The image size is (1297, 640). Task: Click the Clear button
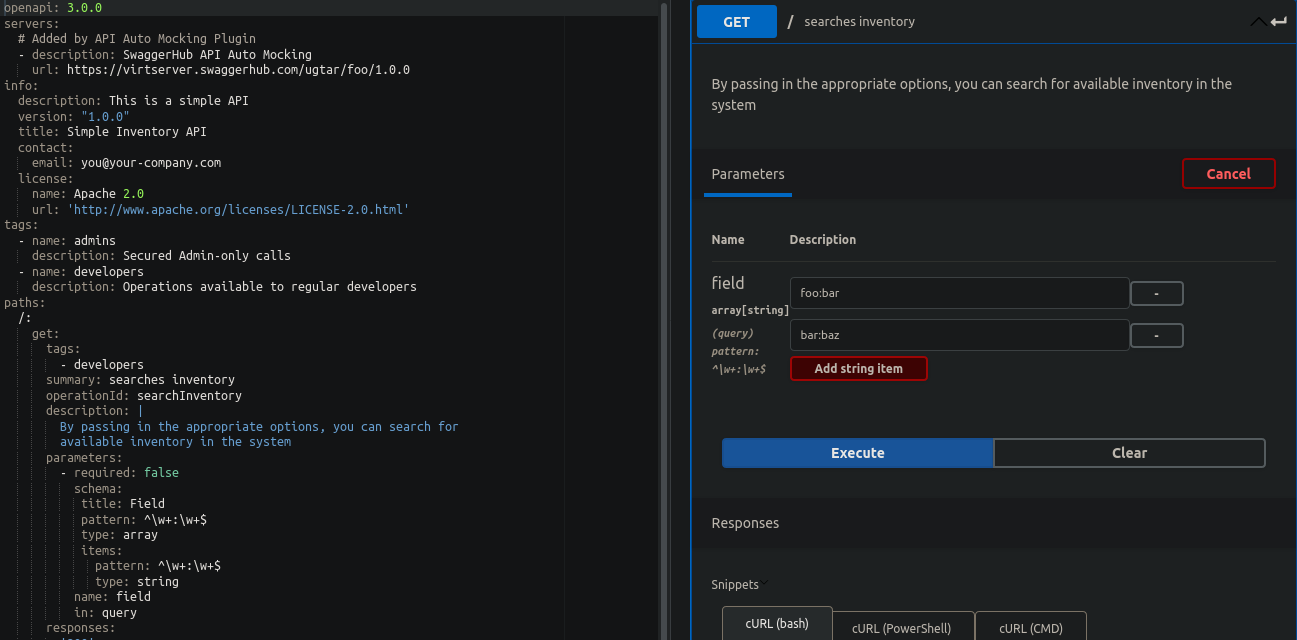coord(1129,452)
